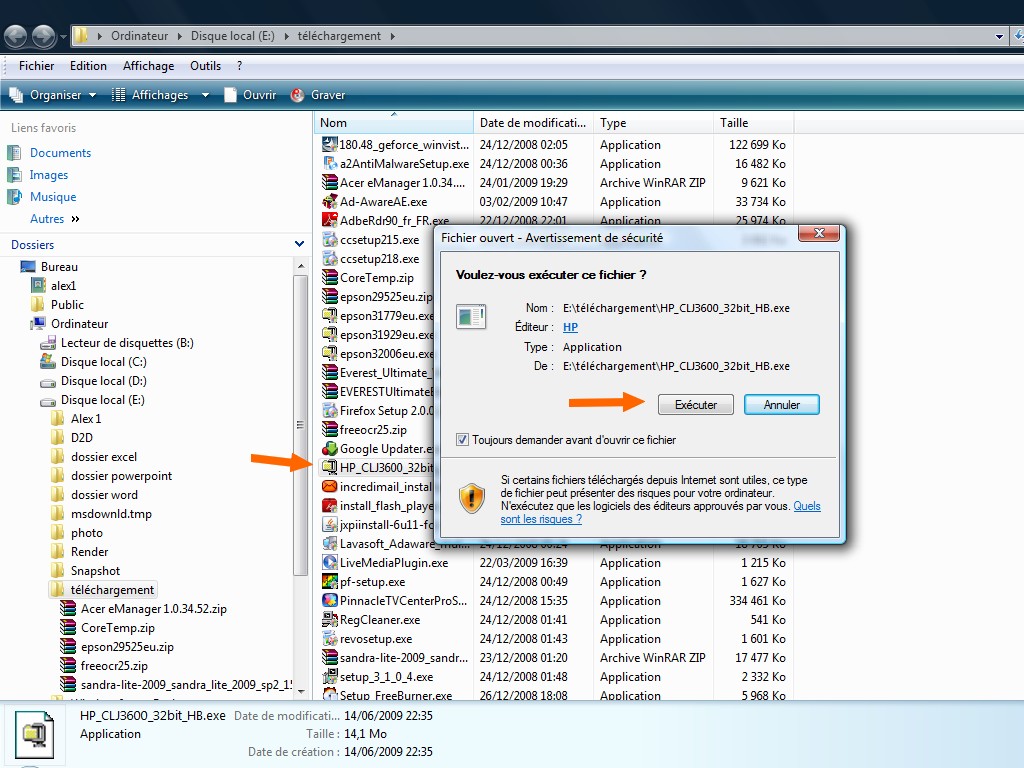The width and height of the screenshot is (1024, 768).
Task: Click the Graver burn disc icon
Action: 297,95
